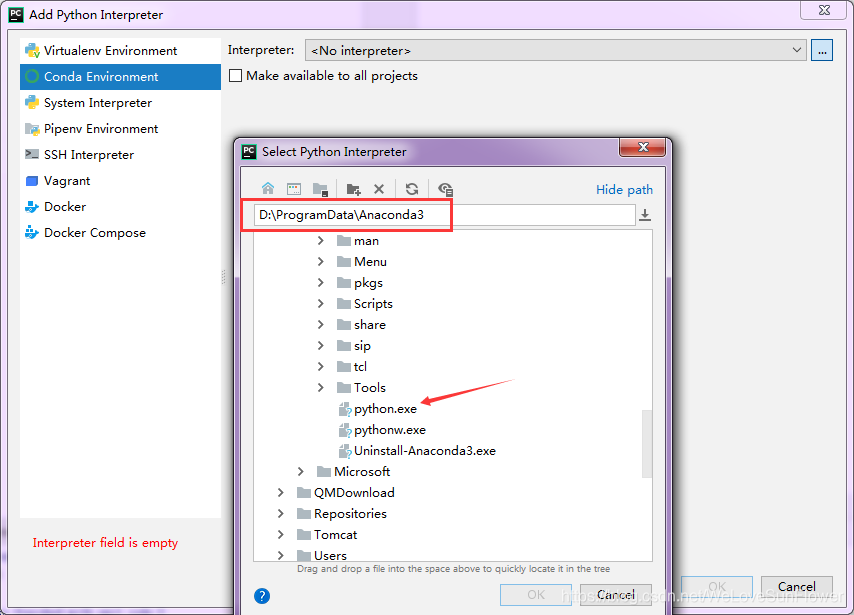Expand the Microsoft folder
The image size is (854, 615).
tap(301, 471)
